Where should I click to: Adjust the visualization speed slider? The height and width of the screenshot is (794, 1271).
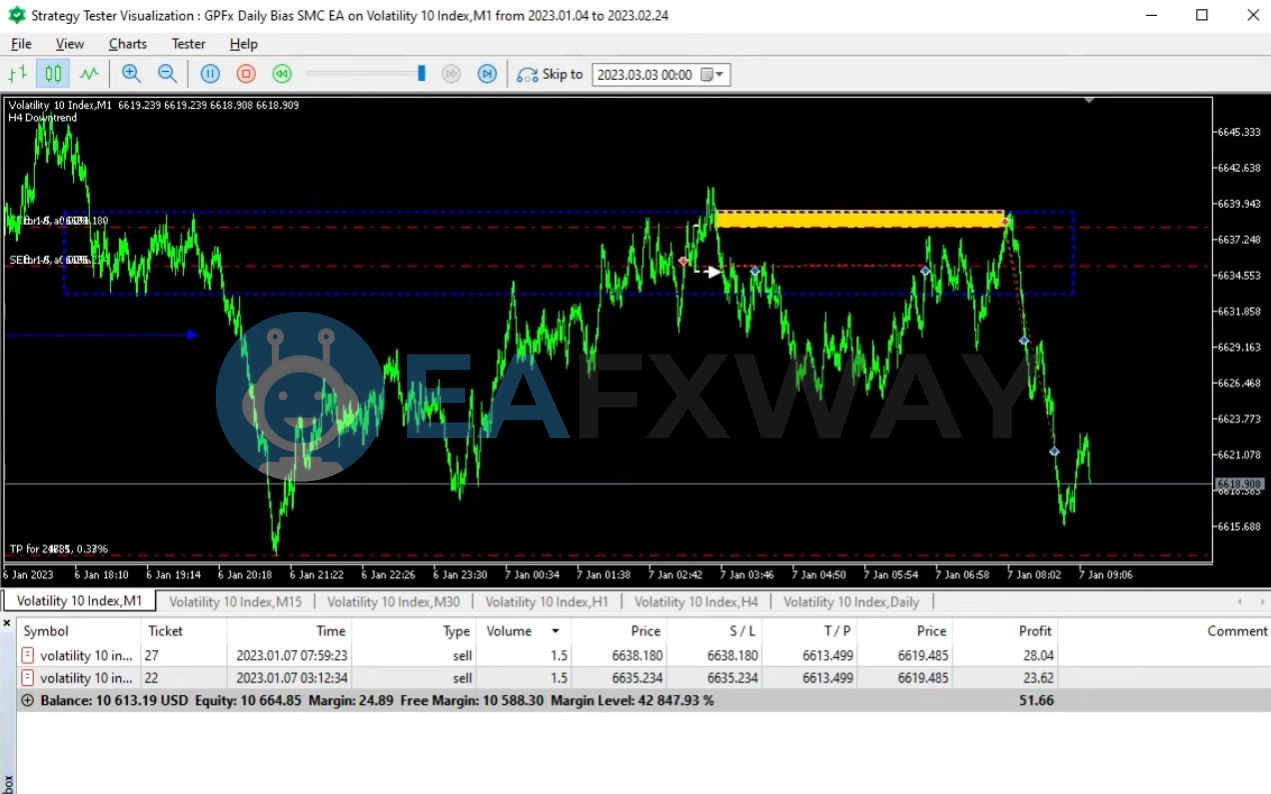tap(421, 73)
